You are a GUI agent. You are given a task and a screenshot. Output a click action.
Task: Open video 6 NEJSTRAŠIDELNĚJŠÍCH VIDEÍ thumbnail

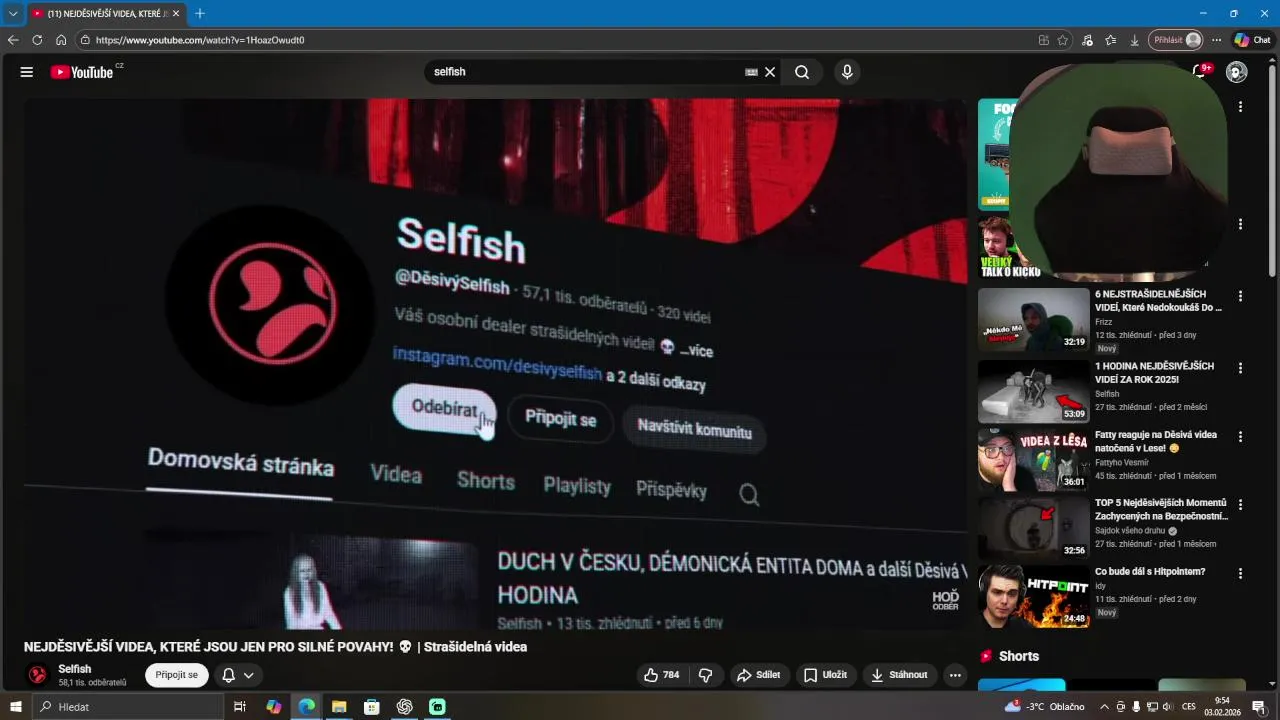tap(1033, 320)
